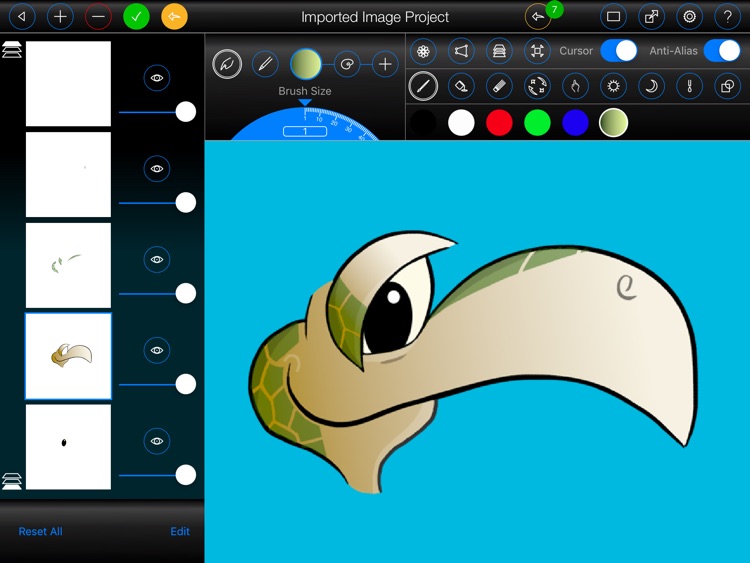The width and height of the screenshot is (750, 563).
Task: Pick the green color swatch
Action: [537, 122]
